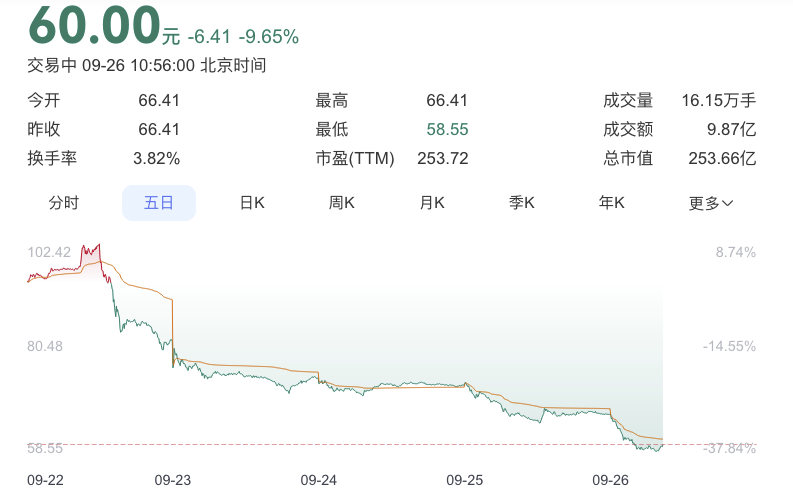Click the 09-23 date marker
The width and height of the screenshot is (793, 501).
point(174,480)
